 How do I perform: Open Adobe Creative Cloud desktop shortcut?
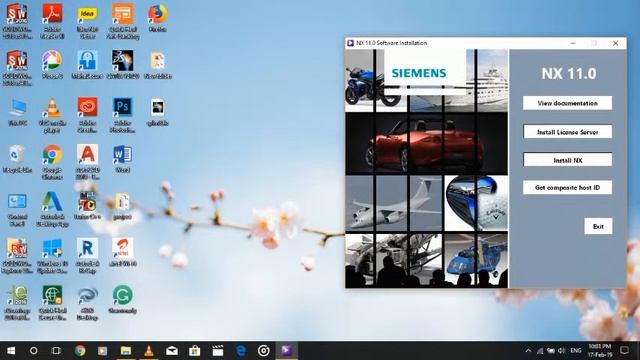[x=87, y=115]
